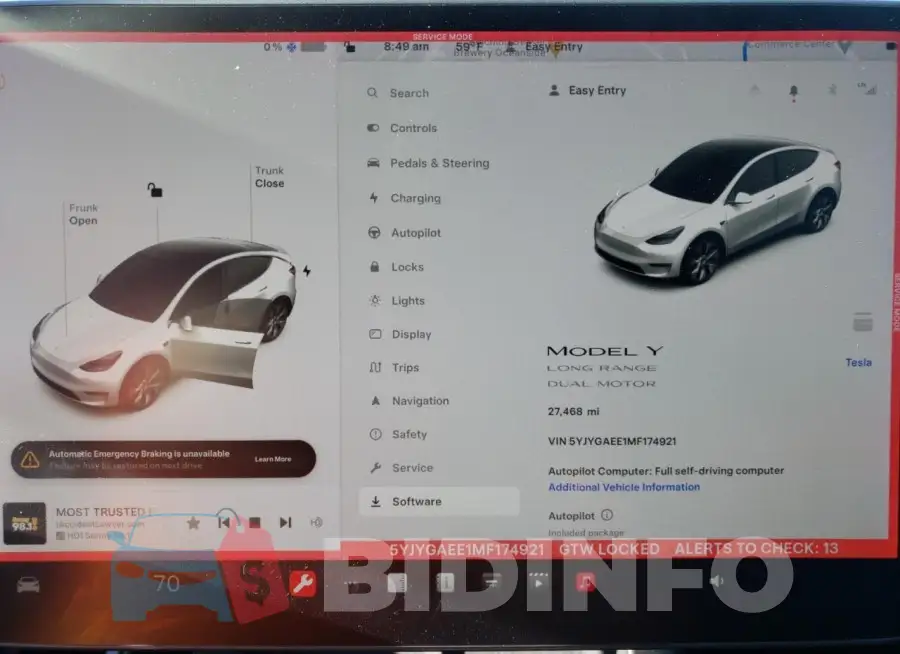Viewport: 900px width, 654px height.
Task: Open the music app icon in dock
Action: pos(585,582)
